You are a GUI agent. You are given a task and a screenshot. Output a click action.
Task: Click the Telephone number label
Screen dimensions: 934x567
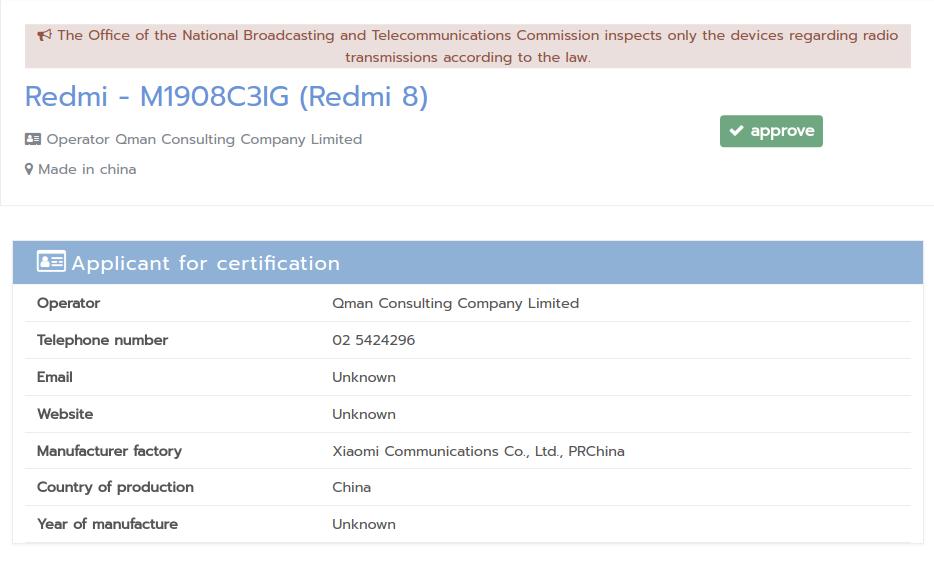click(x=102, y=340)
